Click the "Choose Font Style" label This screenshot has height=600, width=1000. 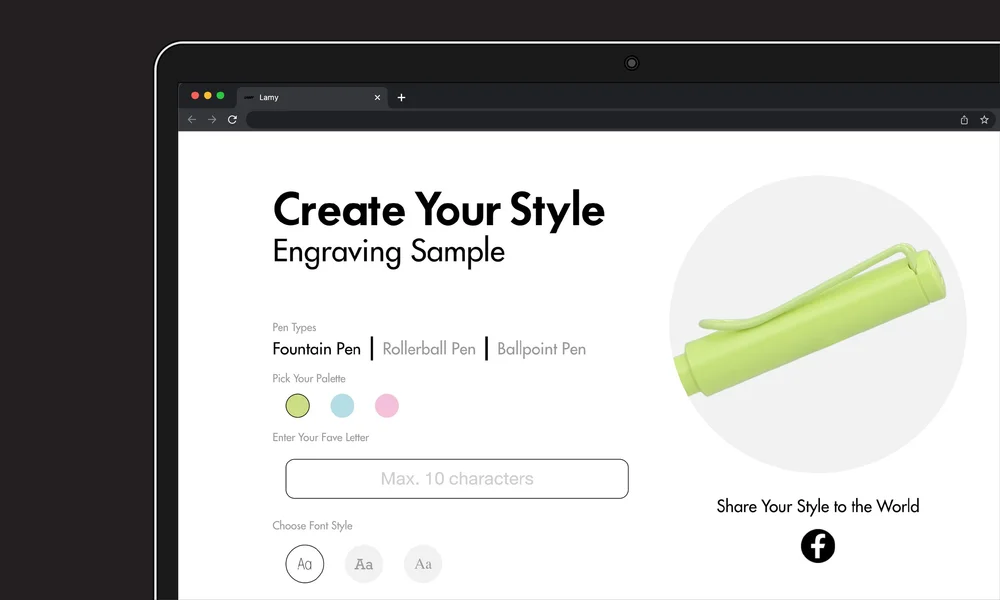312,525
